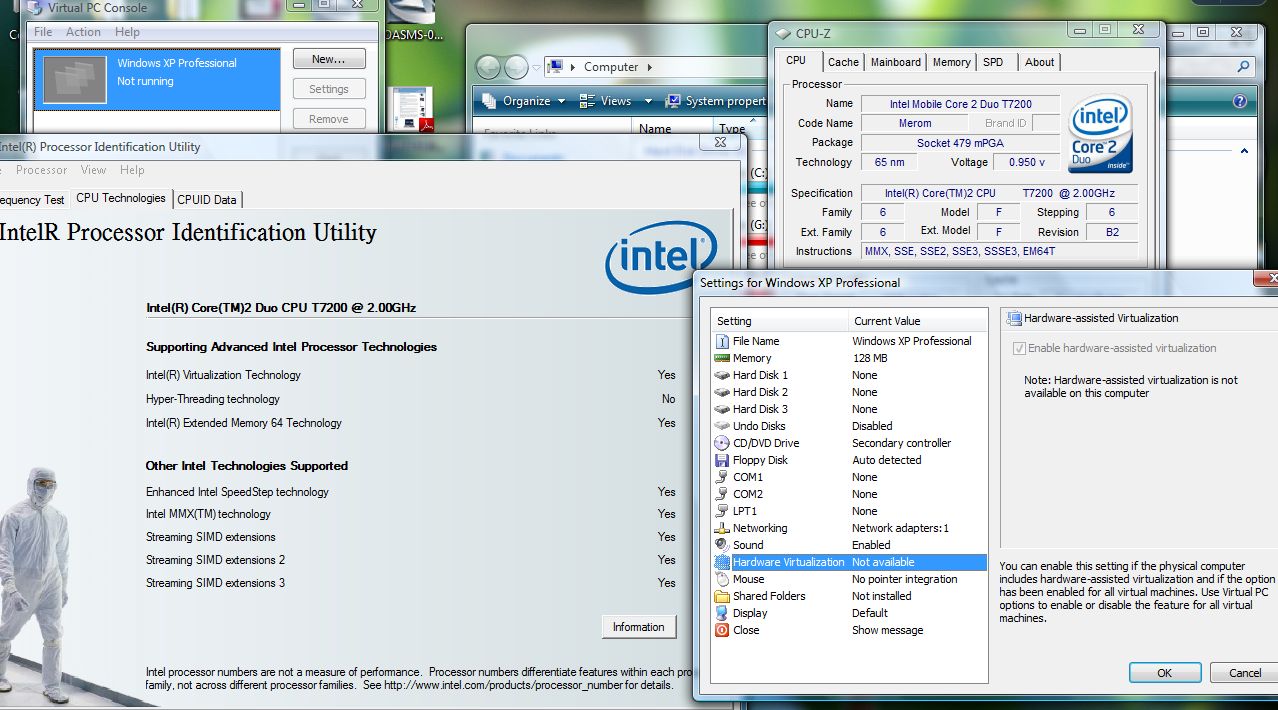
Task: Click the Intel Core 2 Duo logo
Action: coord(1101,134)
